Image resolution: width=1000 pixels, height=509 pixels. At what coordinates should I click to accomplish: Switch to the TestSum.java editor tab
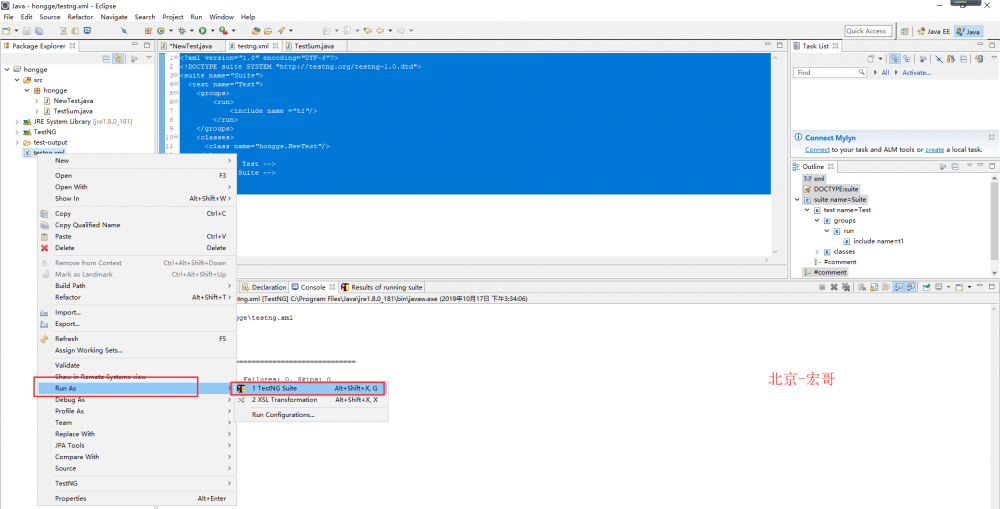[x=315, y=46]
